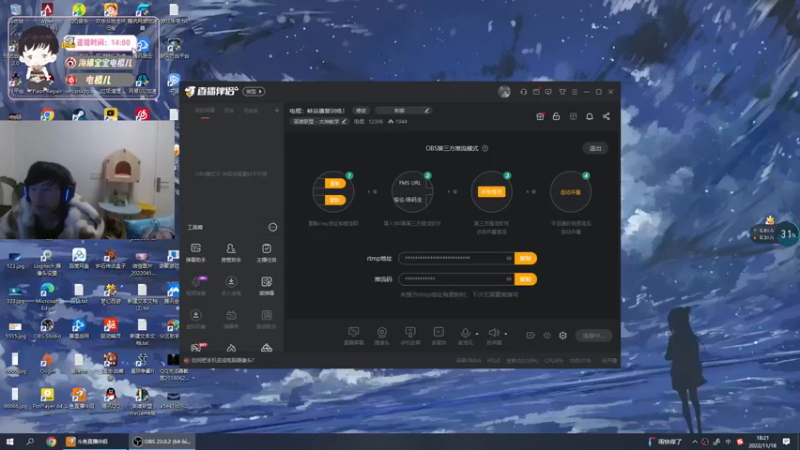The image size is (800, 450).
Task: Expand speaker options arrow
Action: [506, 334]
